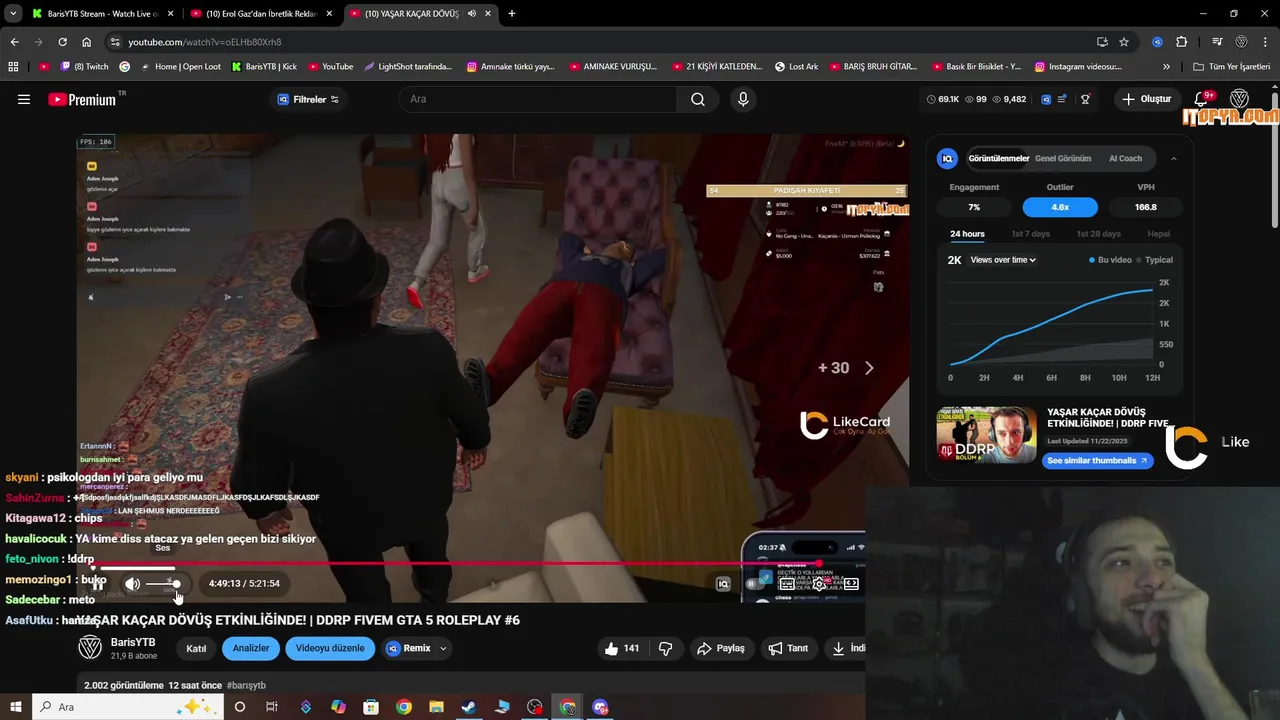
Task: Open Analizler for this video
Action: [251, 648]
